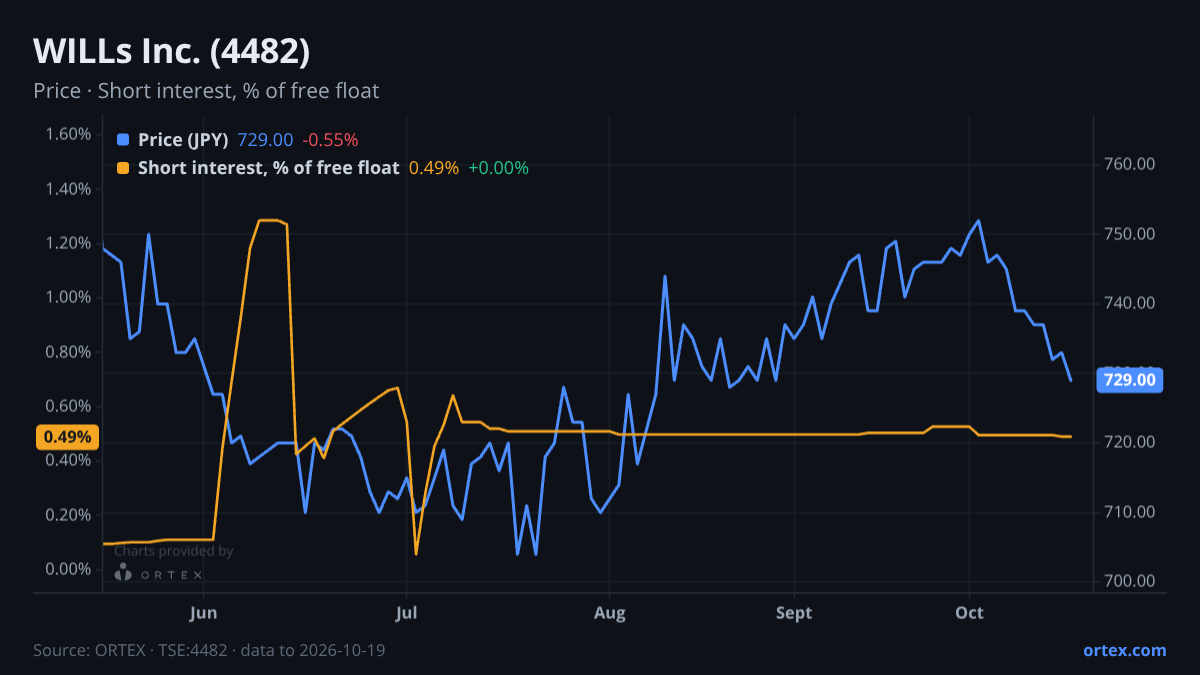Viewport: 1200px width, 675px height.
Task: Click the orange Short interest legend swatch
Action: pos(123,168)
